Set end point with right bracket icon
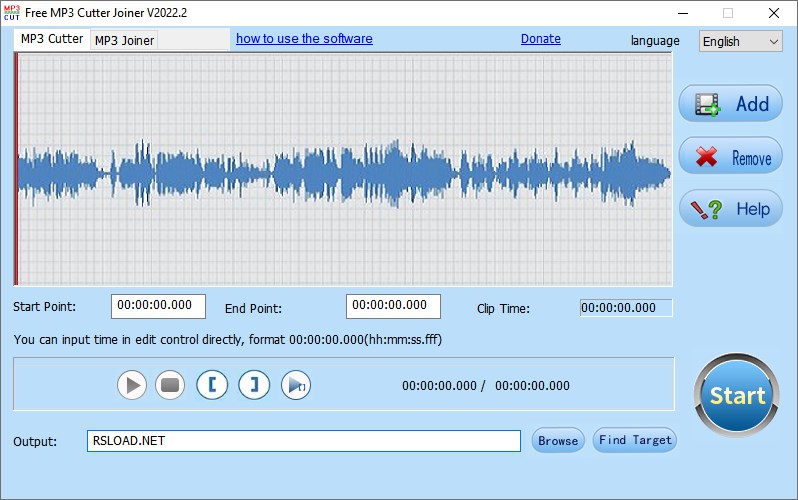This screenshot has height=500, width=798. point(254,385)
